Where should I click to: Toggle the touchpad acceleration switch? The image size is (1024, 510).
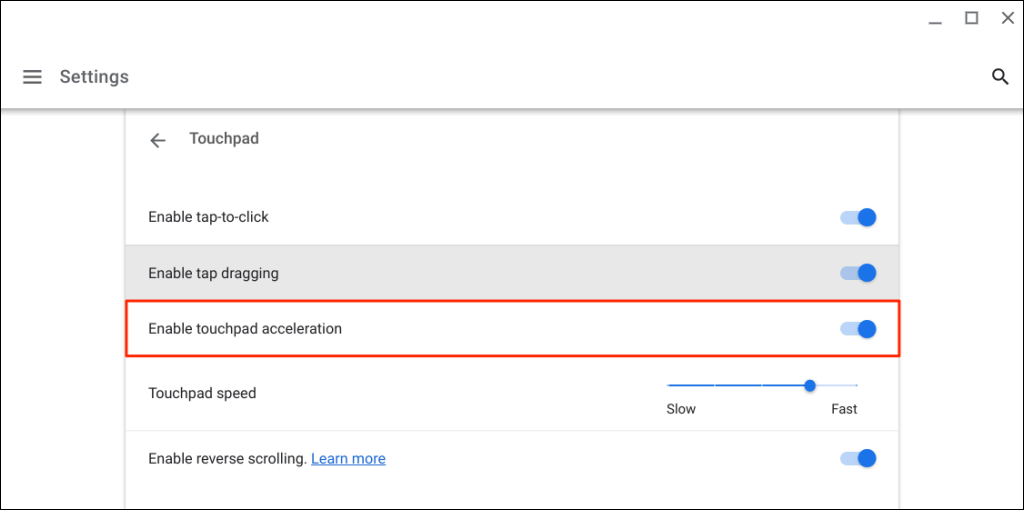coord(859,329)
